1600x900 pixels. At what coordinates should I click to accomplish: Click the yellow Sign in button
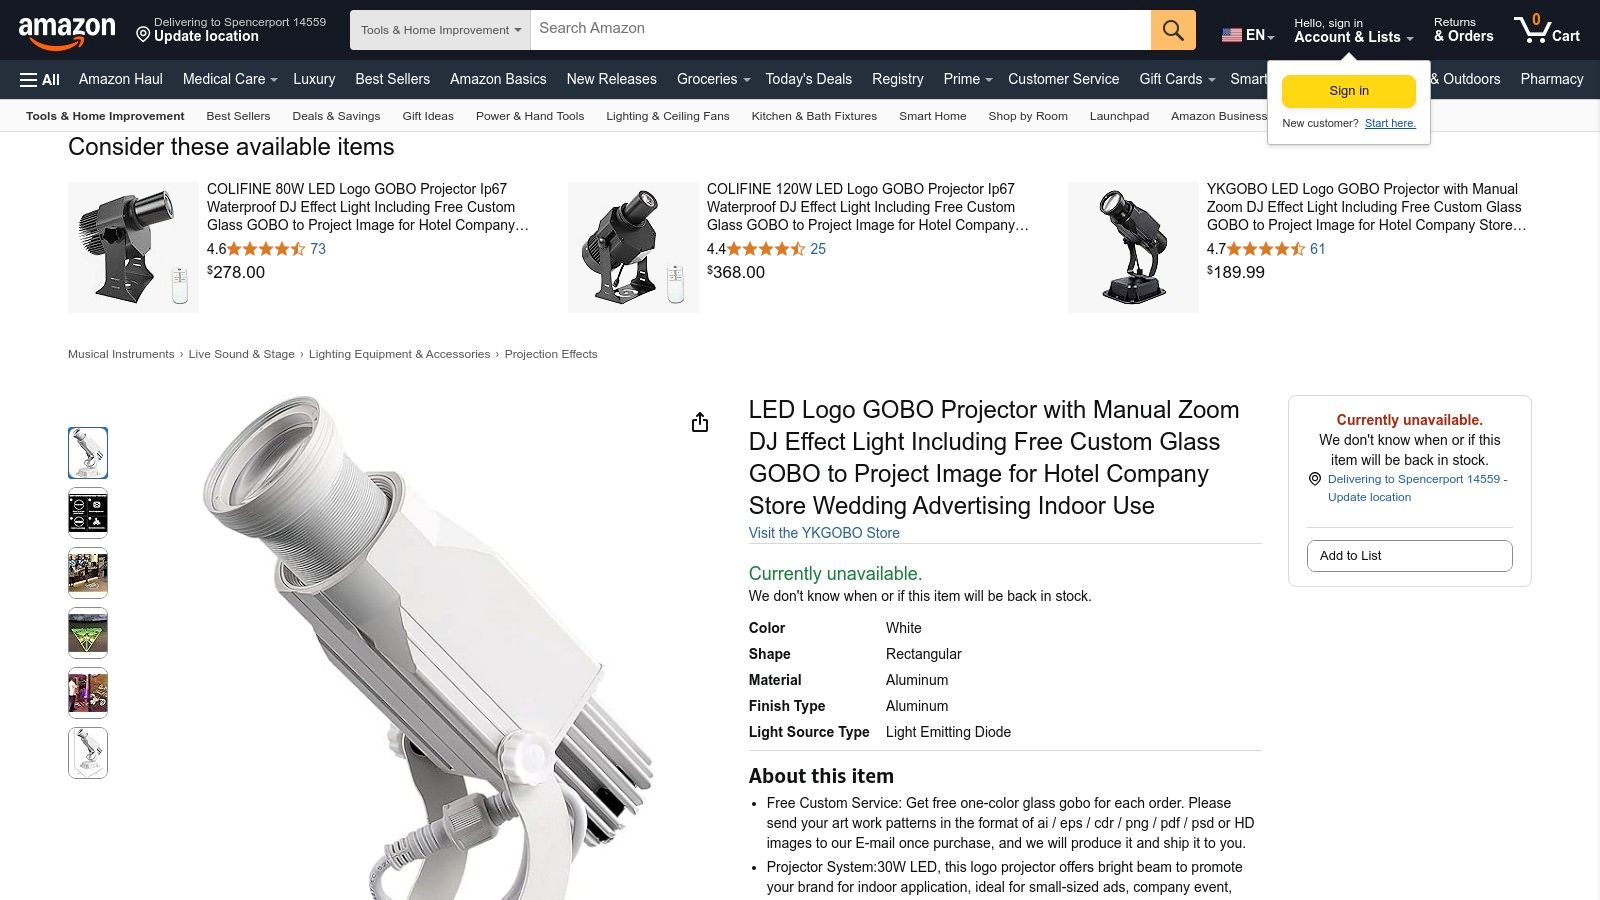click(1349, 91)
